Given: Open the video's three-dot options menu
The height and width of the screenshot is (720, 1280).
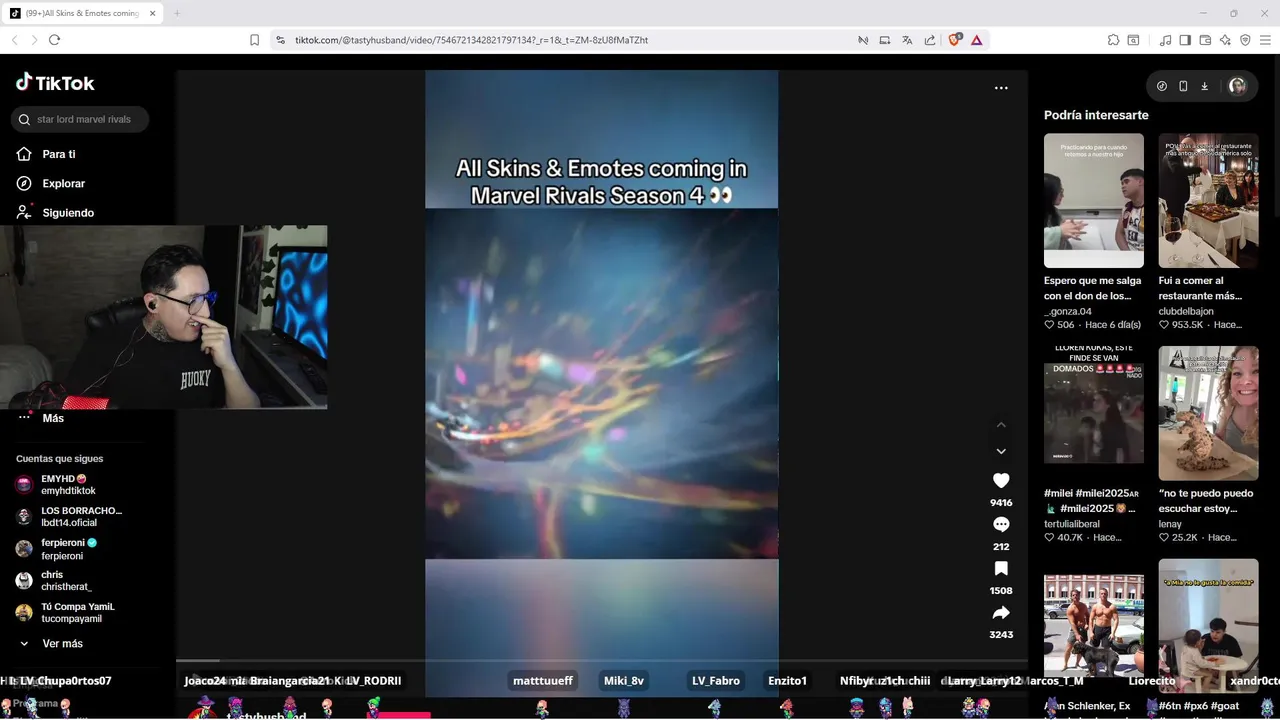Looking at the screenshot, I should pyautogui.click(x=1001, y=88).
